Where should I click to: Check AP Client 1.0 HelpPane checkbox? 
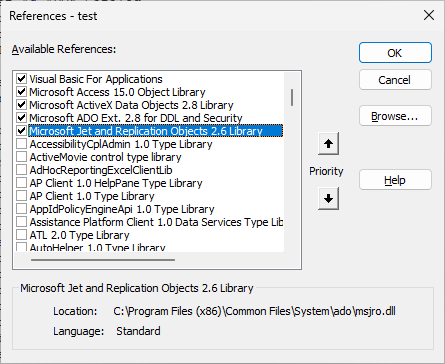pos(21,183)
